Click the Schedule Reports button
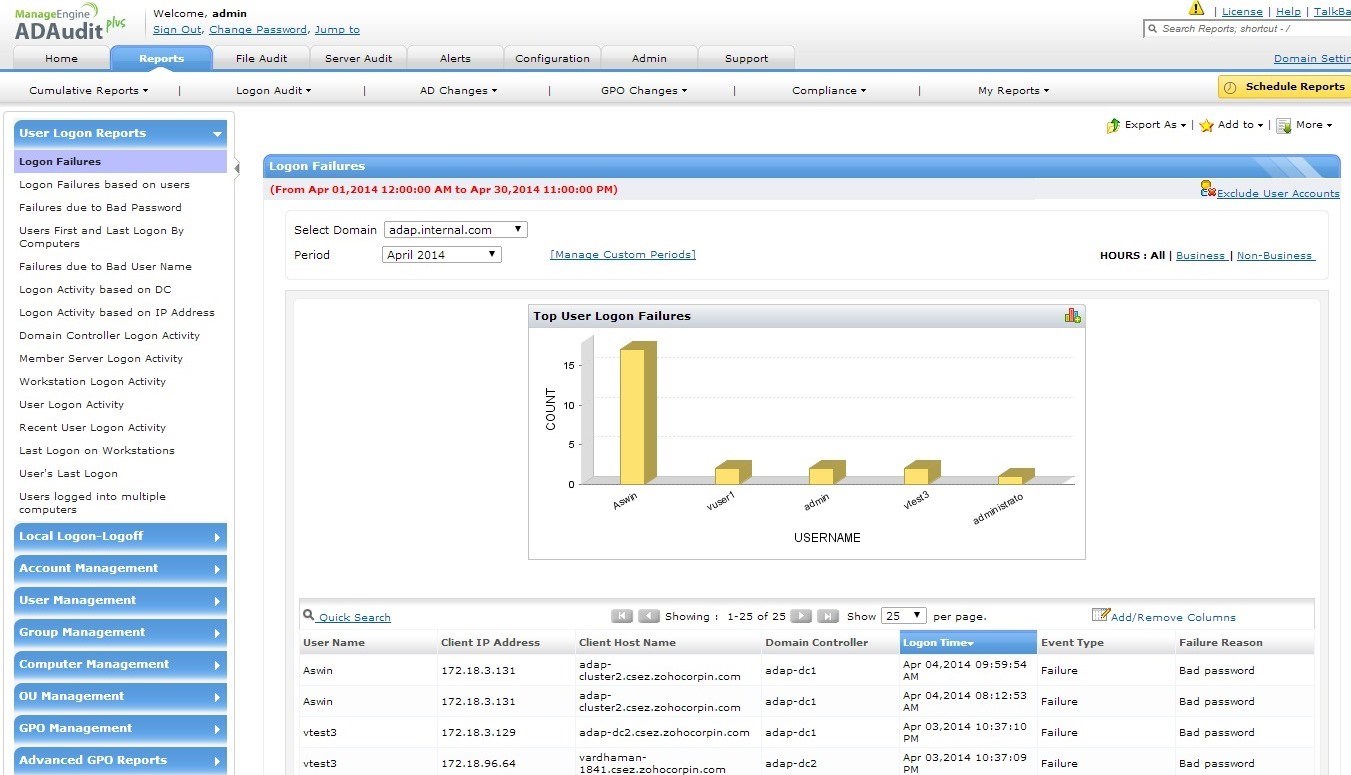Screen dimensions: 1351x775 click(1284, 87)
